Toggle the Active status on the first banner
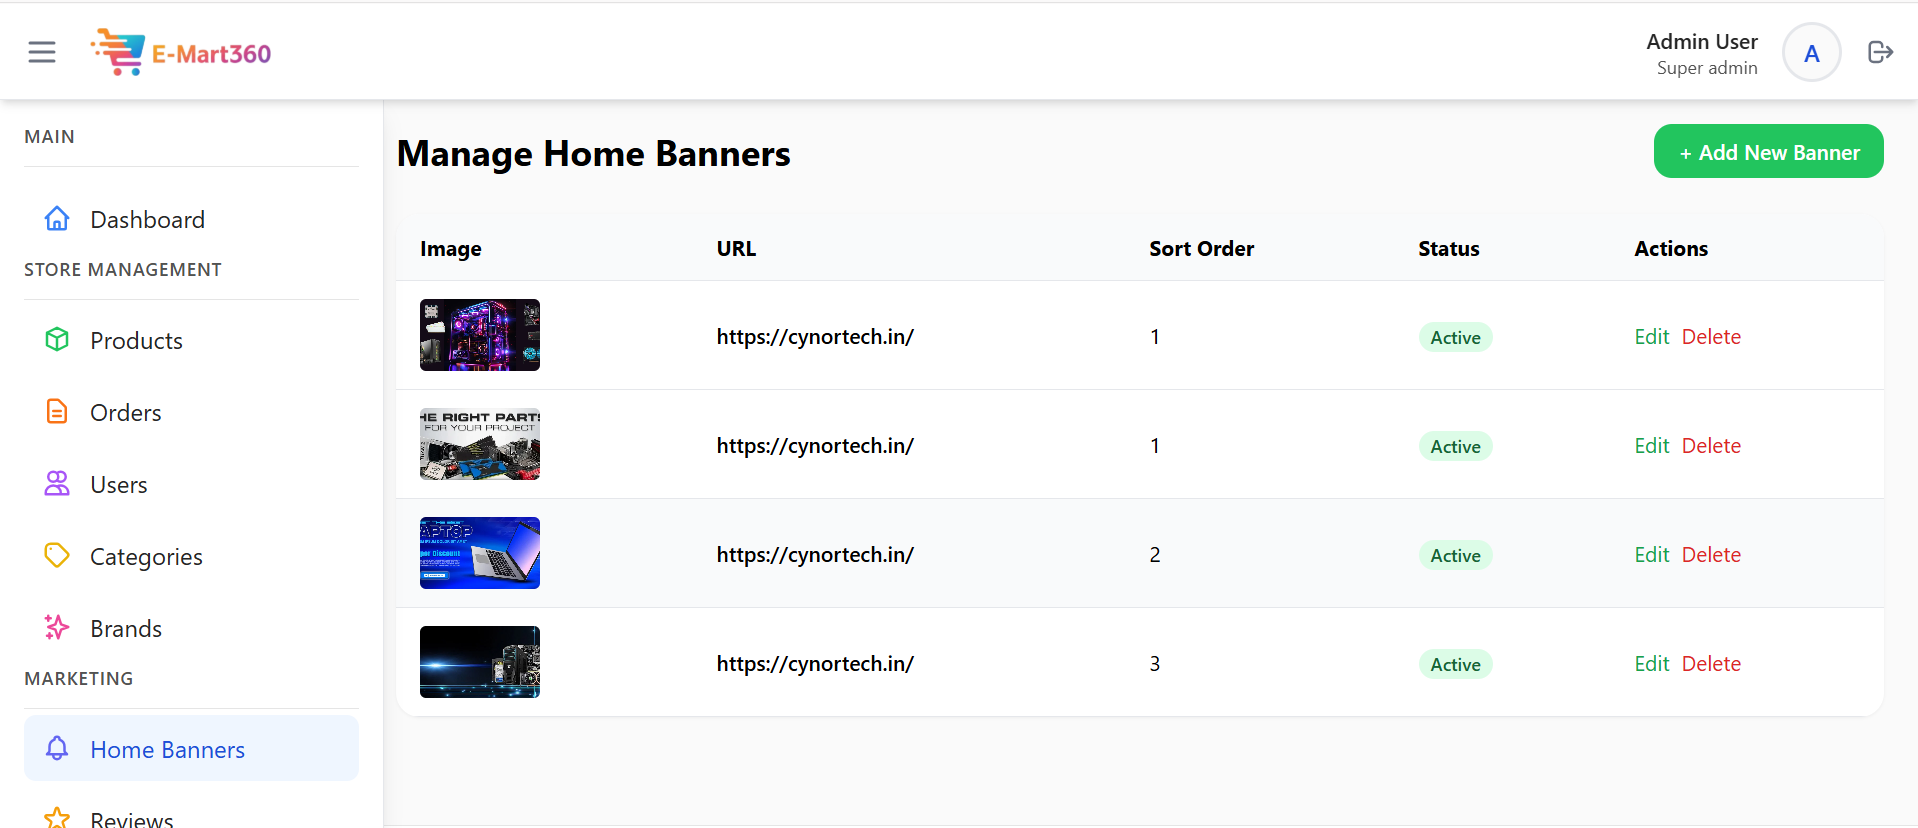 tap(1455, 337)
